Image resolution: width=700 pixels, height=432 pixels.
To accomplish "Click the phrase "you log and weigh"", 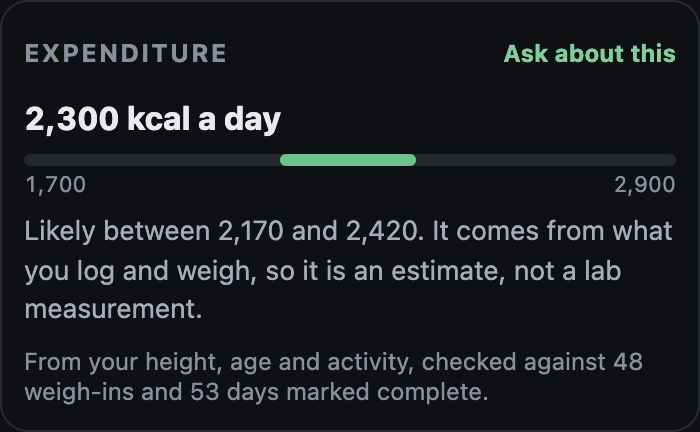I will [141, 271].
